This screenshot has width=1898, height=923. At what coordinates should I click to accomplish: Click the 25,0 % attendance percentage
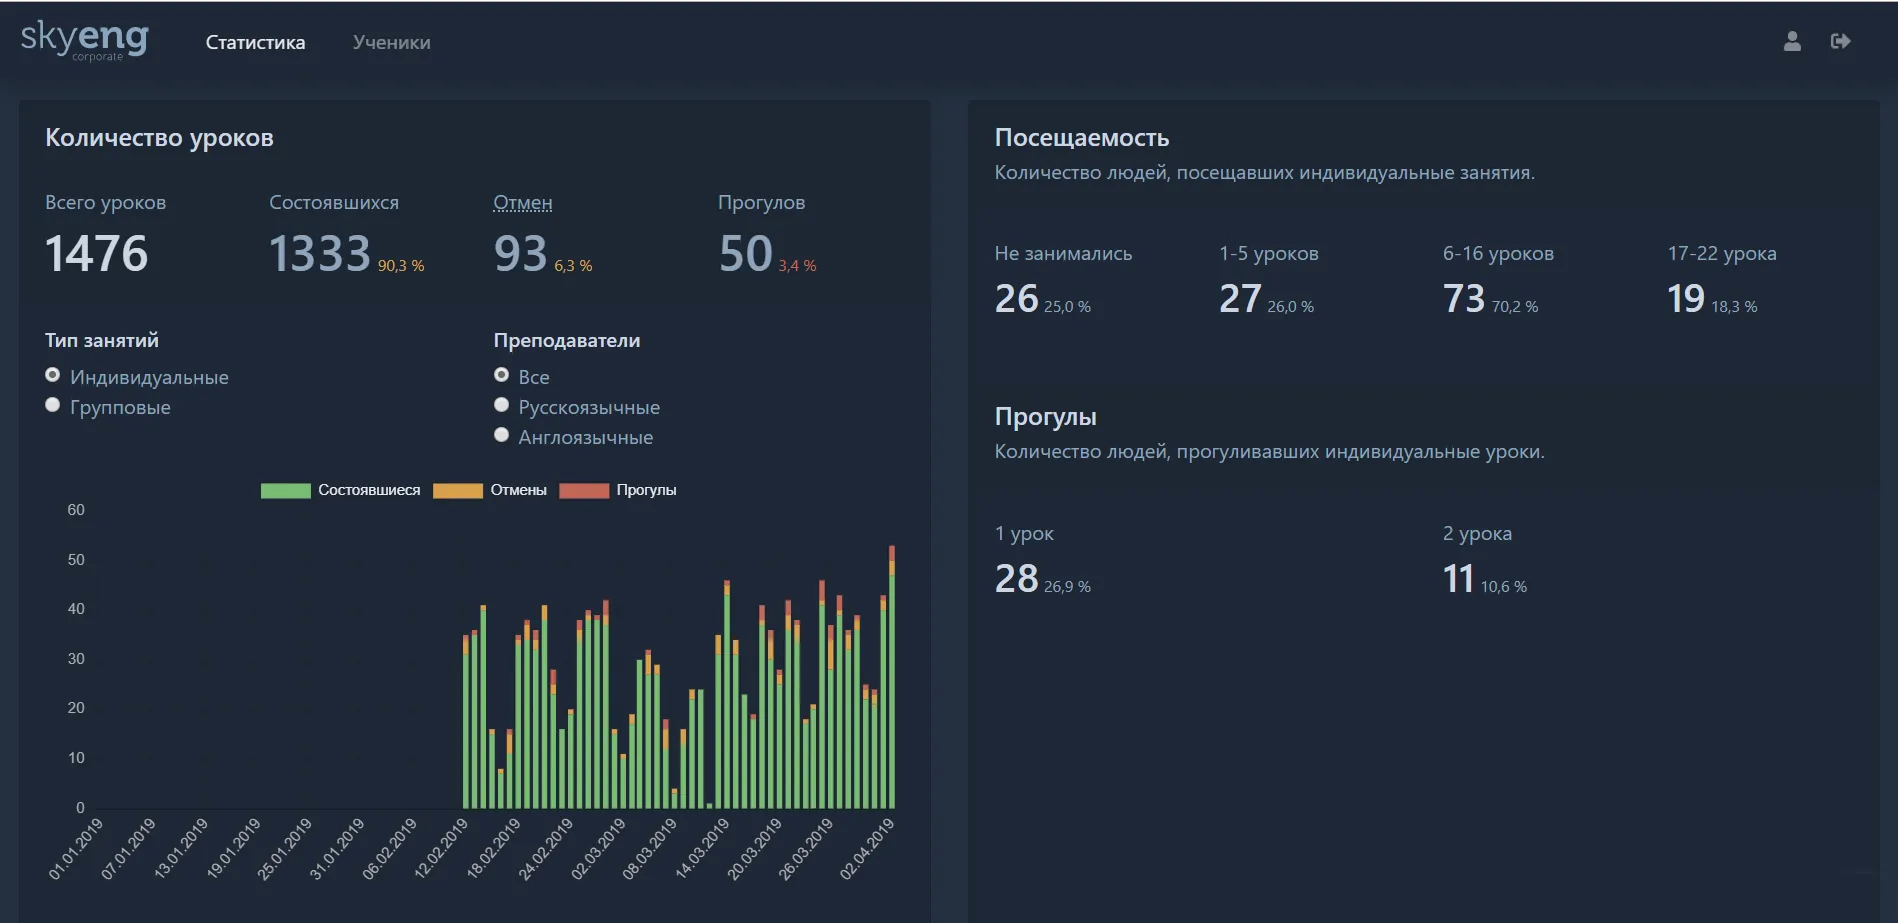point(1067,307)
